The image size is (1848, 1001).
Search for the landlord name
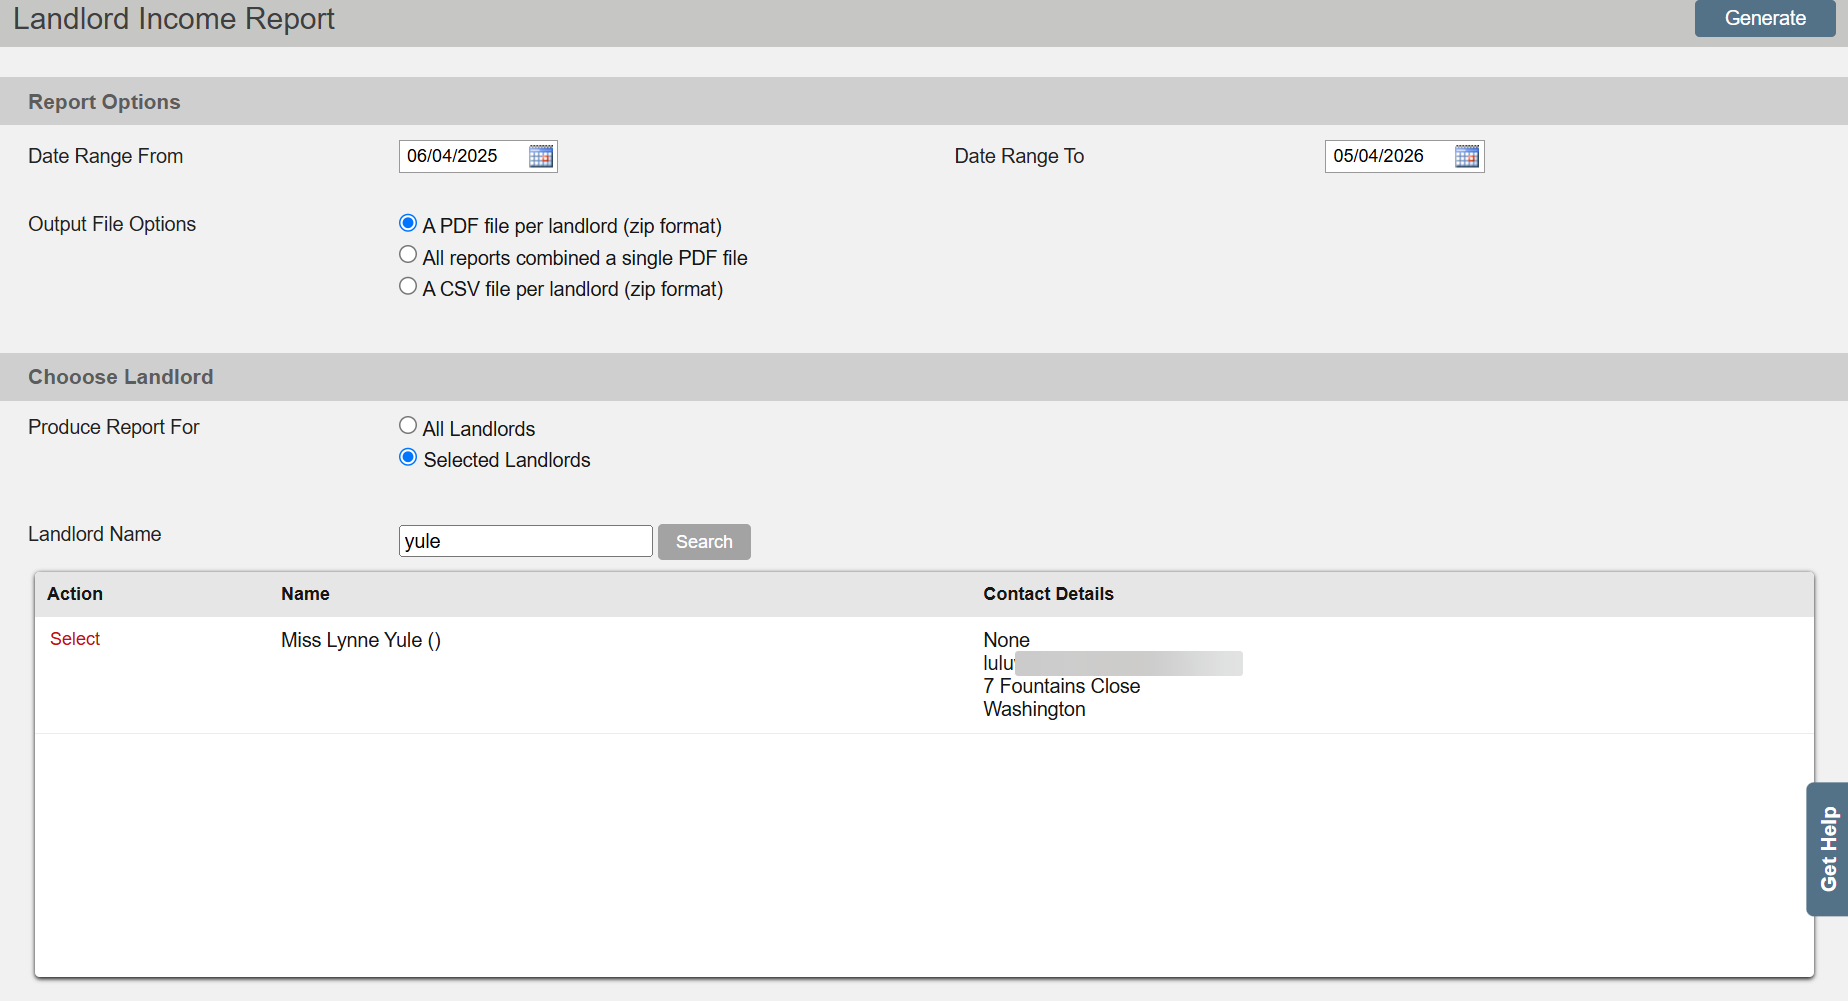[x=704, y=542]
